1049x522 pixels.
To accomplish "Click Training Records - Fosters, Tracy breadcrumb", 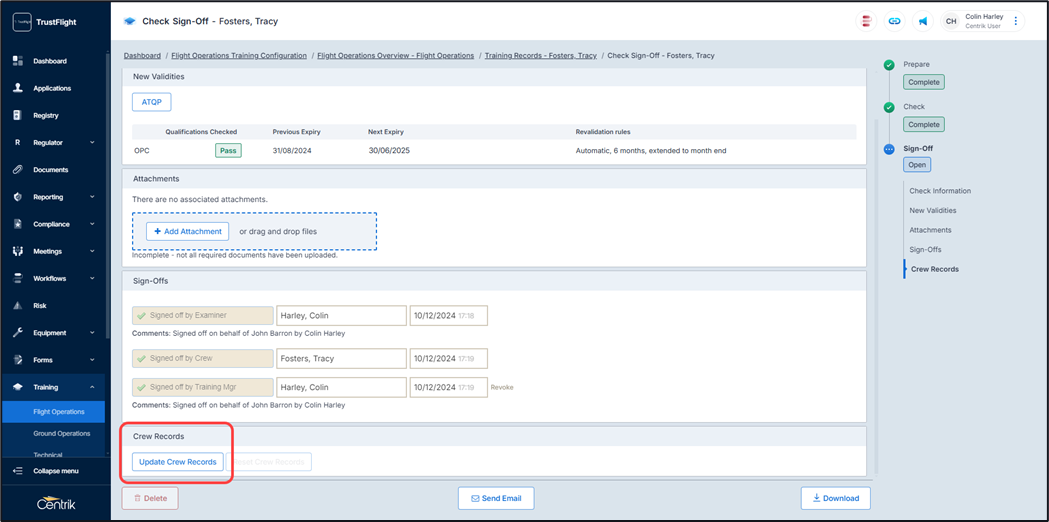I will point(540,56).
